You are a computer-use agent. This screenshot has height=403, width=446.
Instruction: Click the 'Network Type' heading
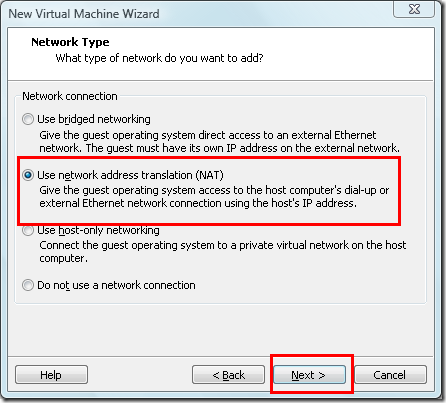pos(70,42)
